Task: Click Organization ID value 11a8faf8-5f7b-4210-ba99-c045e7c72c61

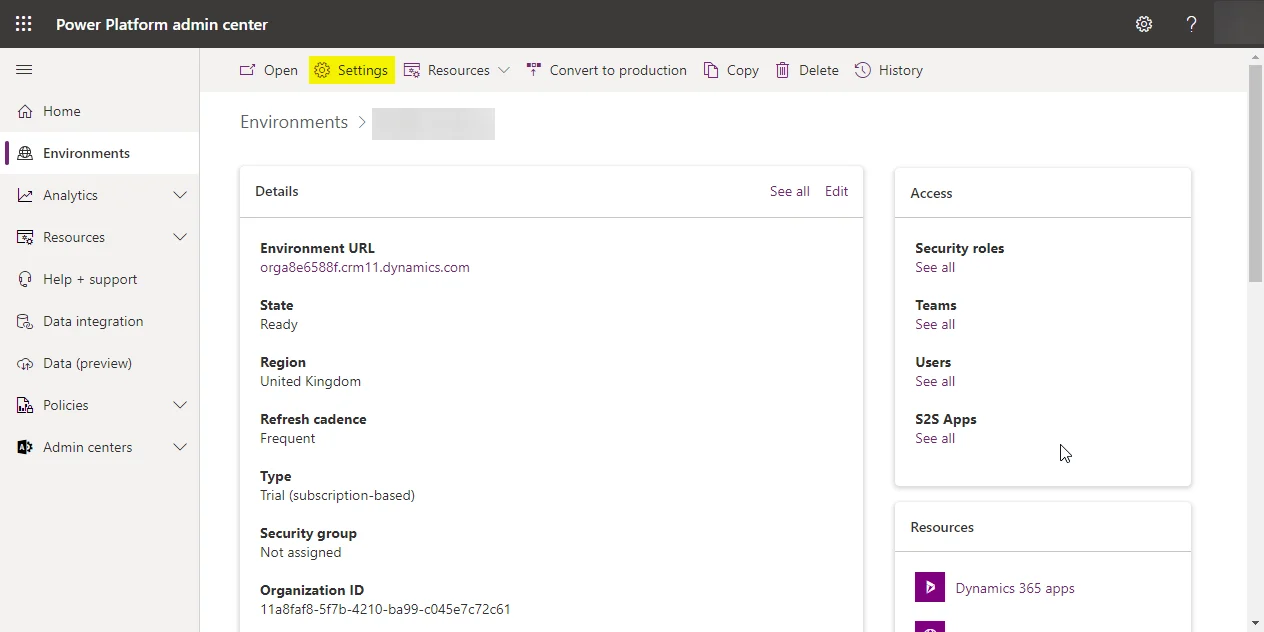Action: pos(385,609)
